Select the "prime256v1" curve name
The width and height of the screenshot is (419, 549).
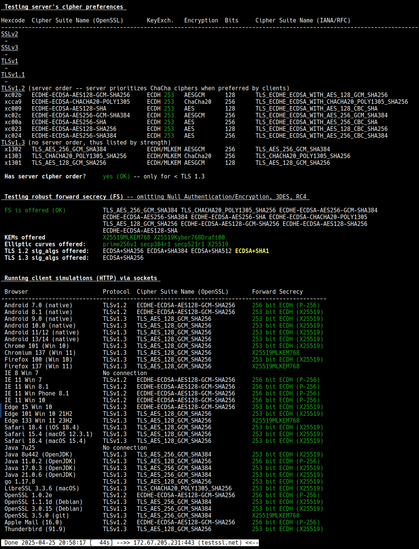coord(120,244)
